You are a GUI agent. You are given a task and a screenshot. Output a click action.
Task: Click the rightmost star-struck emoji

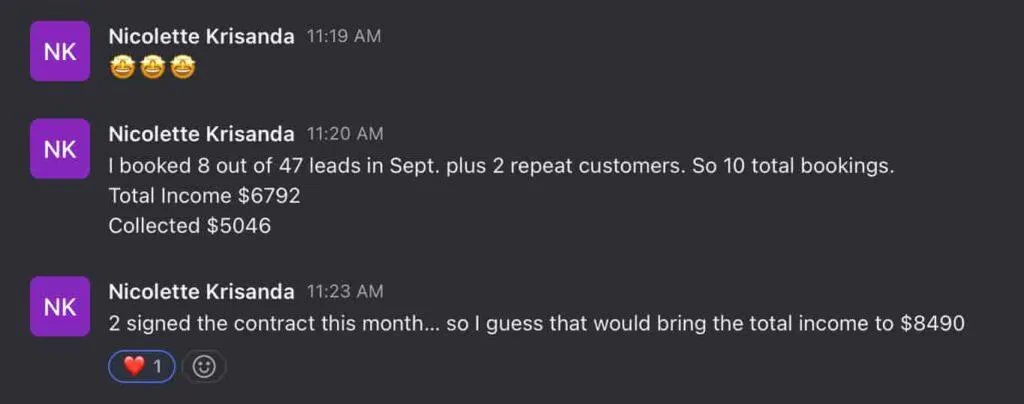183,68
